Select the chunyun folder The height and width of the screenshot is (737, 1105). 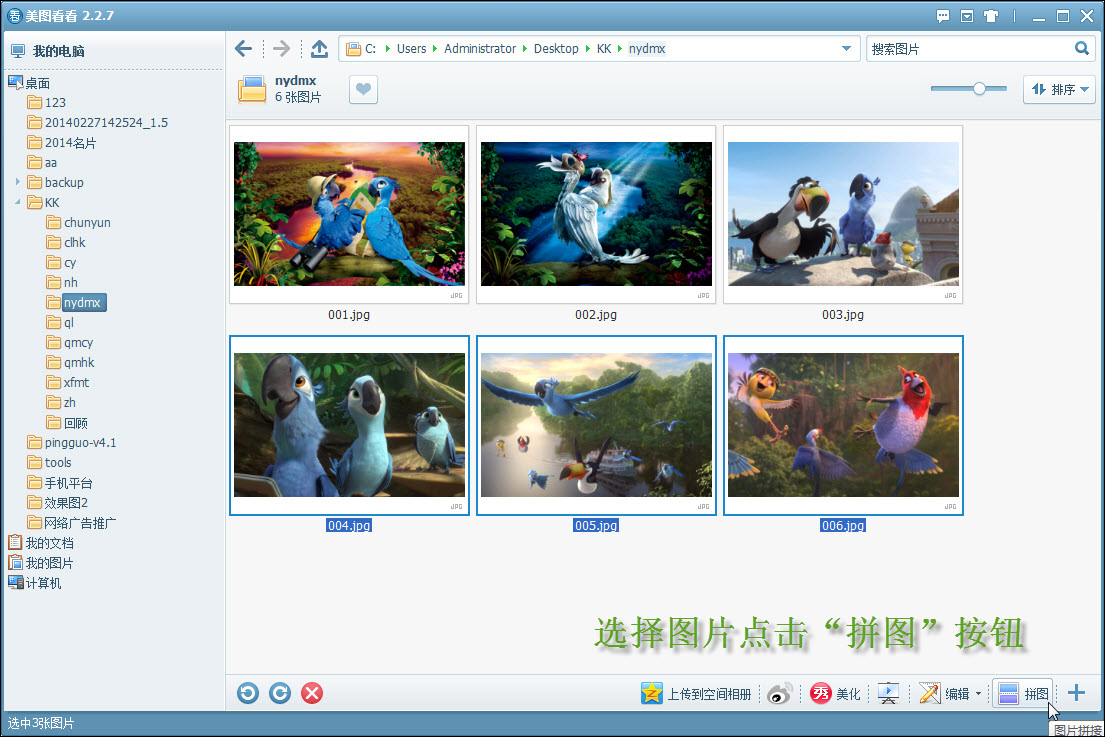coord(87,223)
